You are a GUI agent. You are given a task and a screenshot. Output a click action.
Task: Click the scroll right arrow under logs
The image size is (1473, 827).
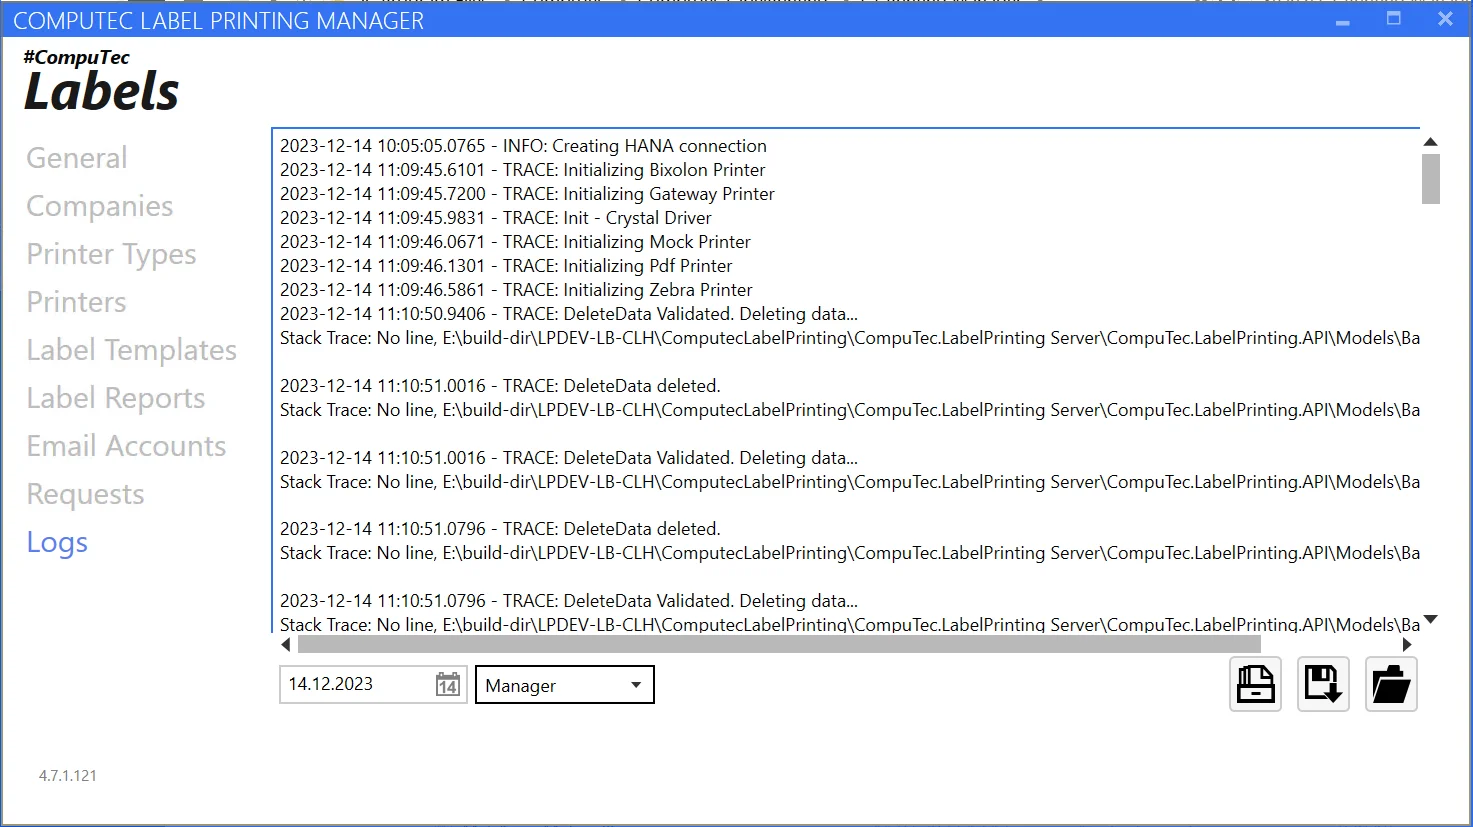coord(1407,645)
